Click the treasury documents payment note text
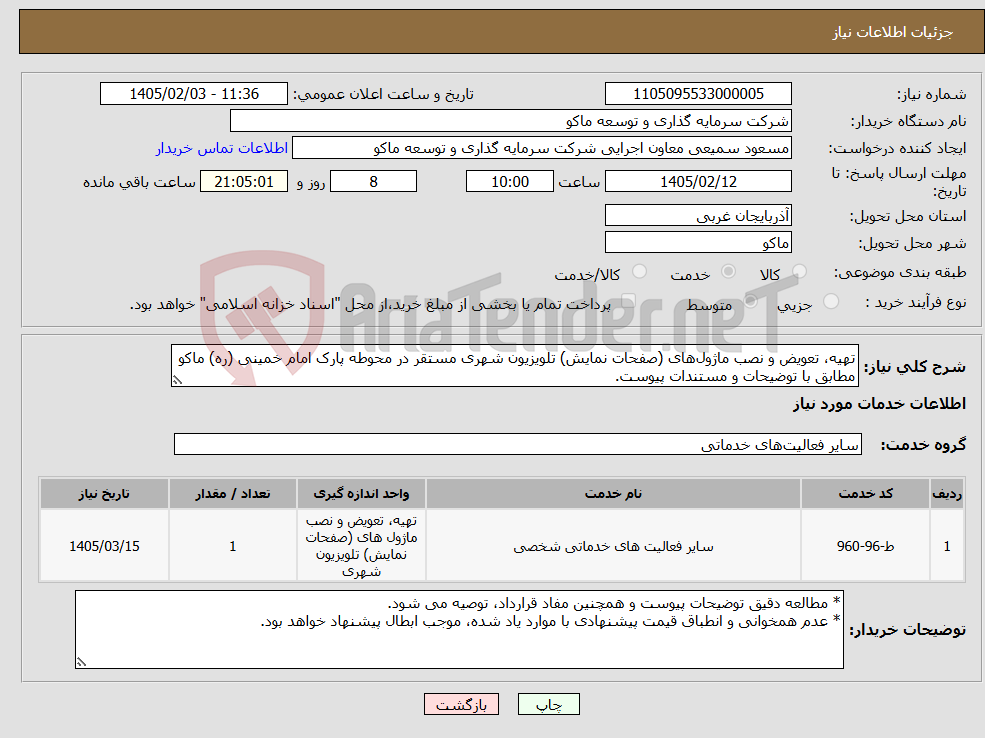985x738 pixels. point(370,305)
